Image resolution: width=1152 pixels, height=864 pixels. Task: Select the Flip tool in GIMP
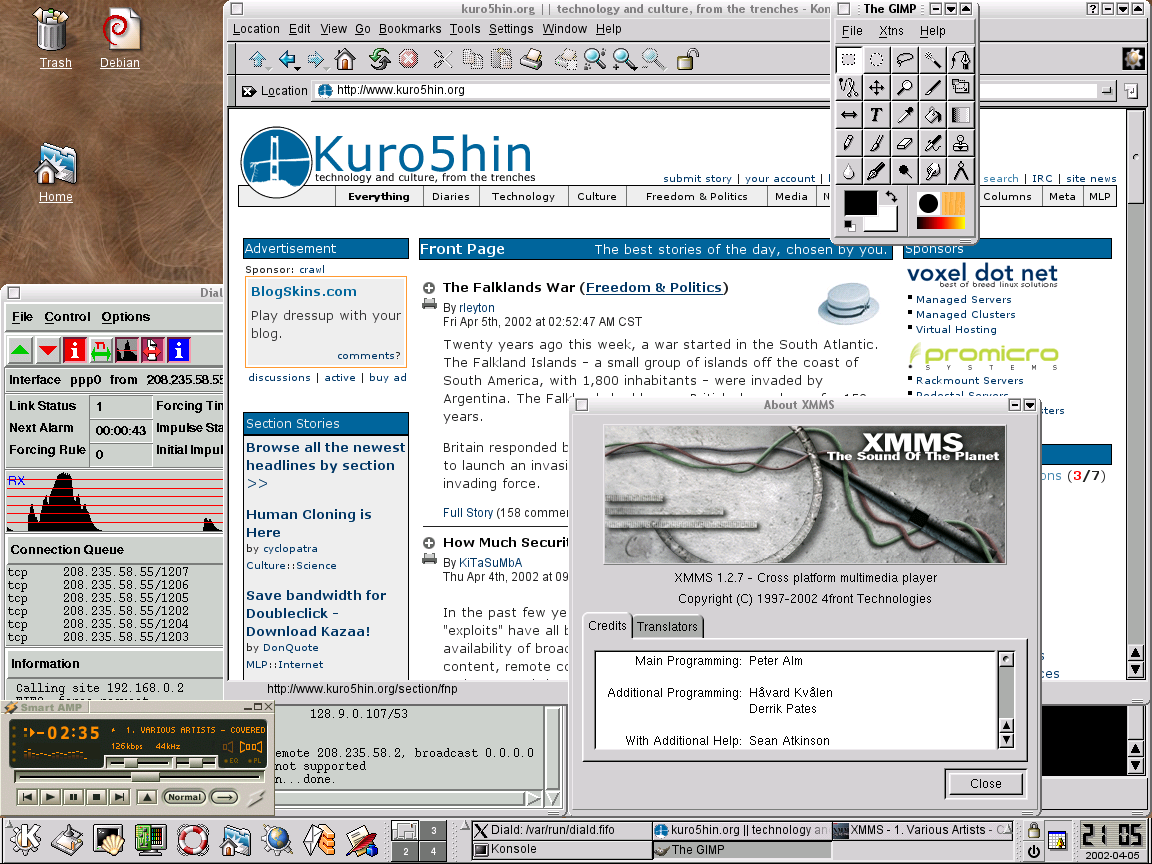[849, 115]
